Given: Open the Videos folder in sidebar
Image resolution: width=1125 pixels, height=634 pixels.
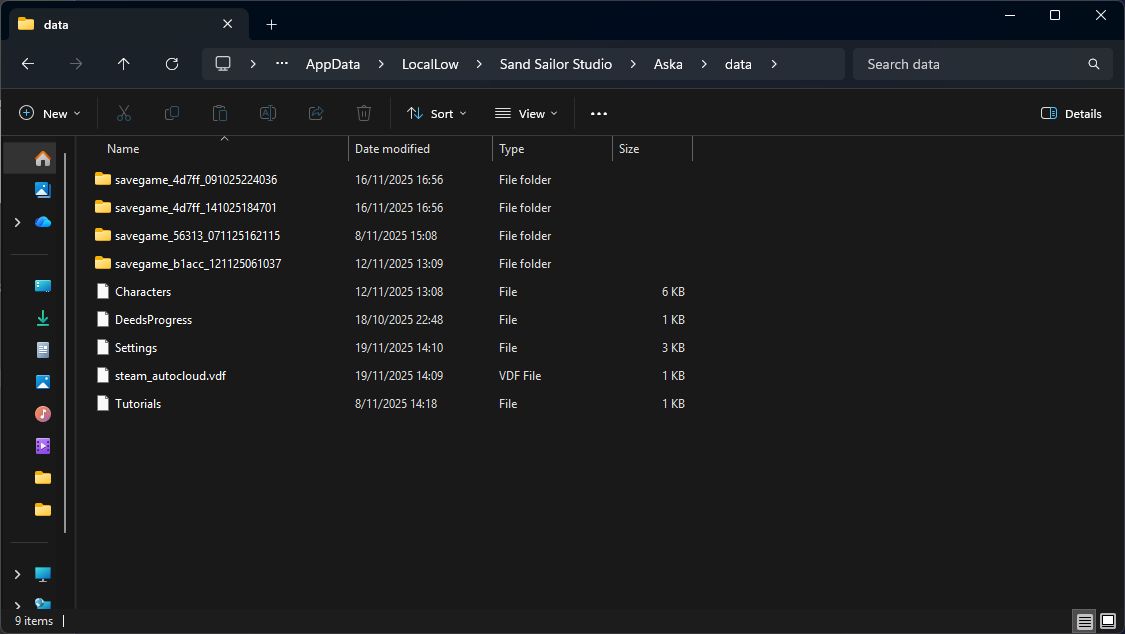Looking at the screenshot, I should [x=42, y=446].
